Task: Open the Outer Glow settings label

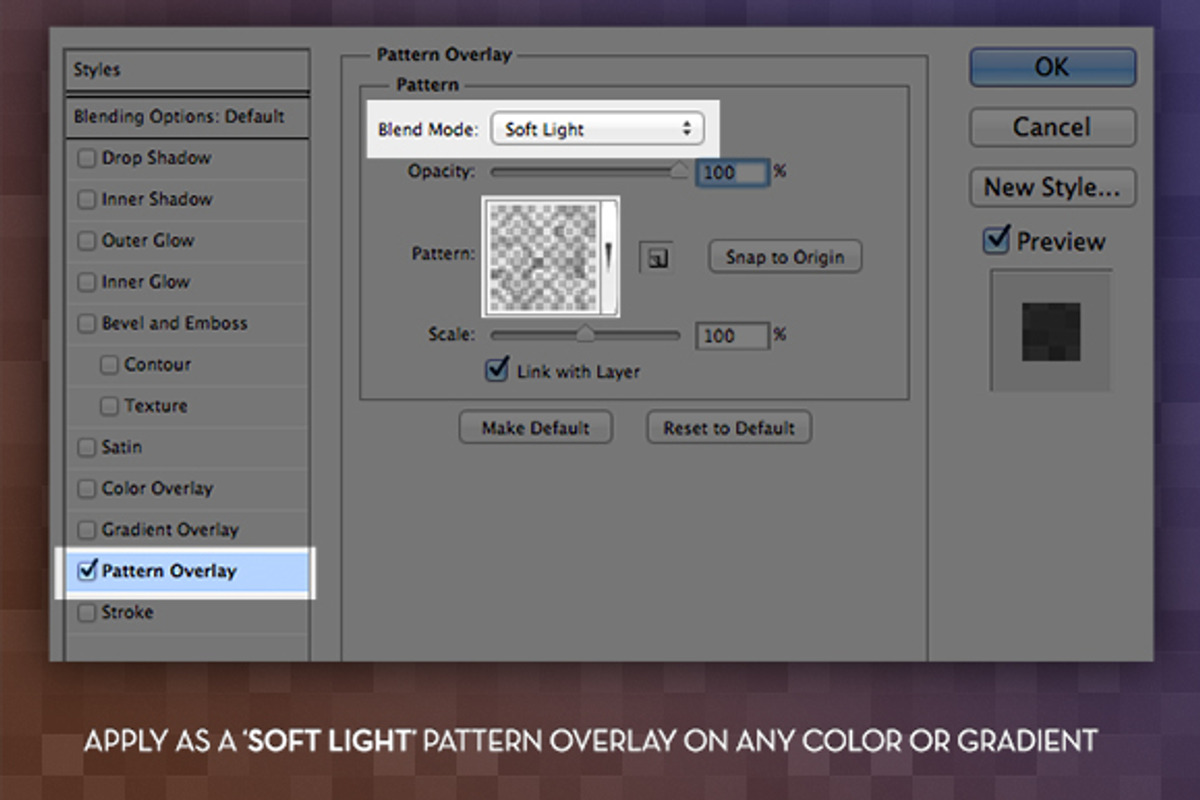Action: coord(148,241)
